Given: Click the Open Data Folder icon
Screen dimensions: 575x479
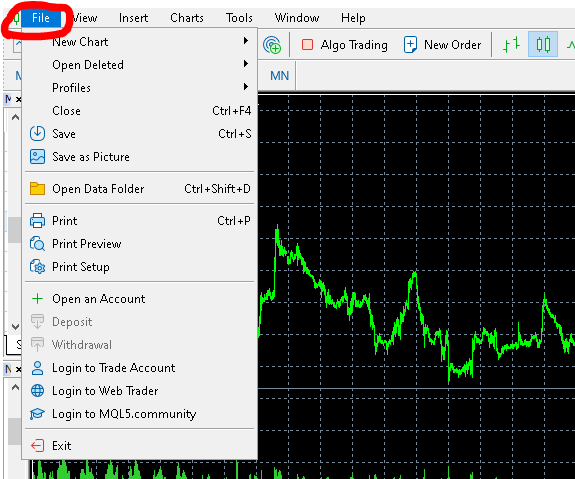Looking at the screenshot, I should pyautogui.click(x=37, y=189).
